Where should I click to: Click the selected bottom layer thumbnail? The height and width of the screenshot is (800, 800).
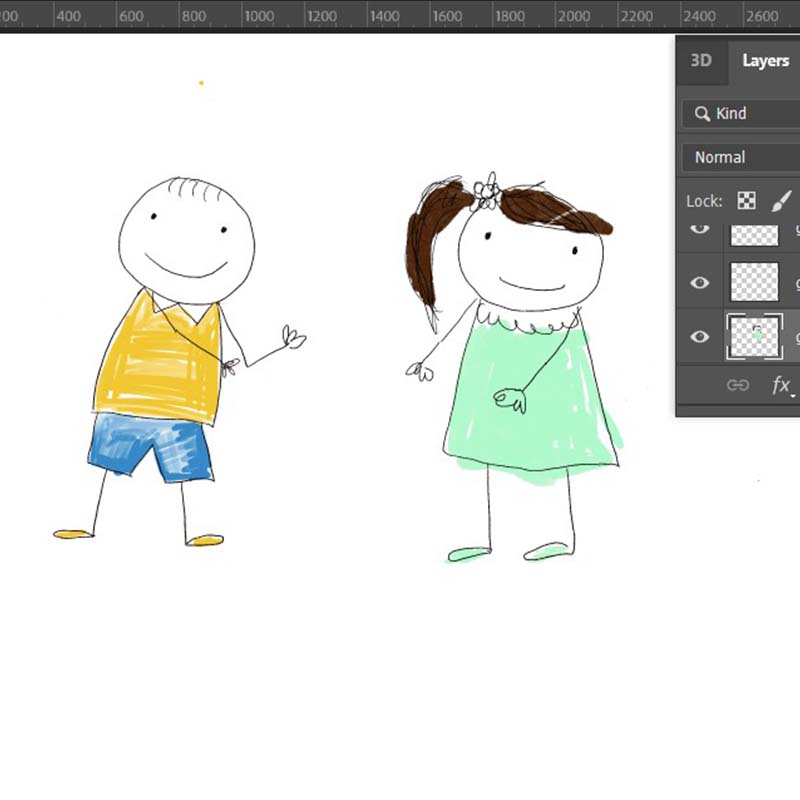(754, 337)
